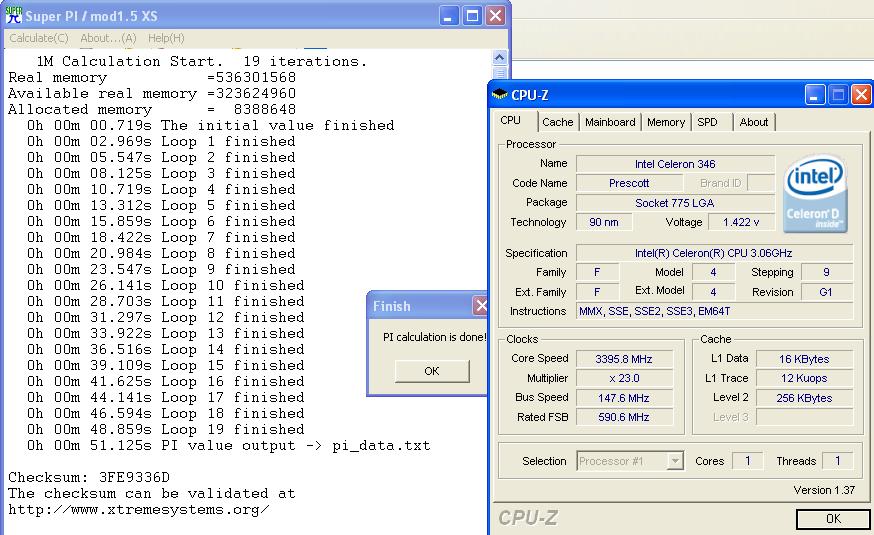The image size is (874, 535).
Task: Open the Calculate menu in Super PI
Action: coord(38,38)
